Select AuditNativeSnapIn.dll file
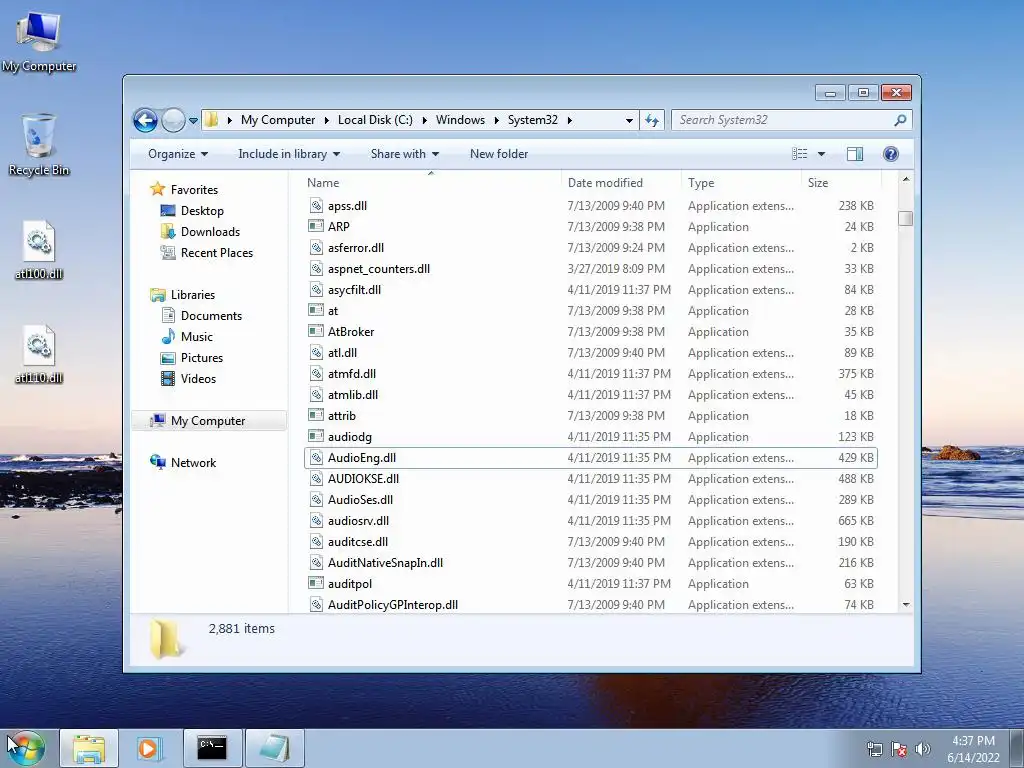1024x768 pixels. [385, 563]
